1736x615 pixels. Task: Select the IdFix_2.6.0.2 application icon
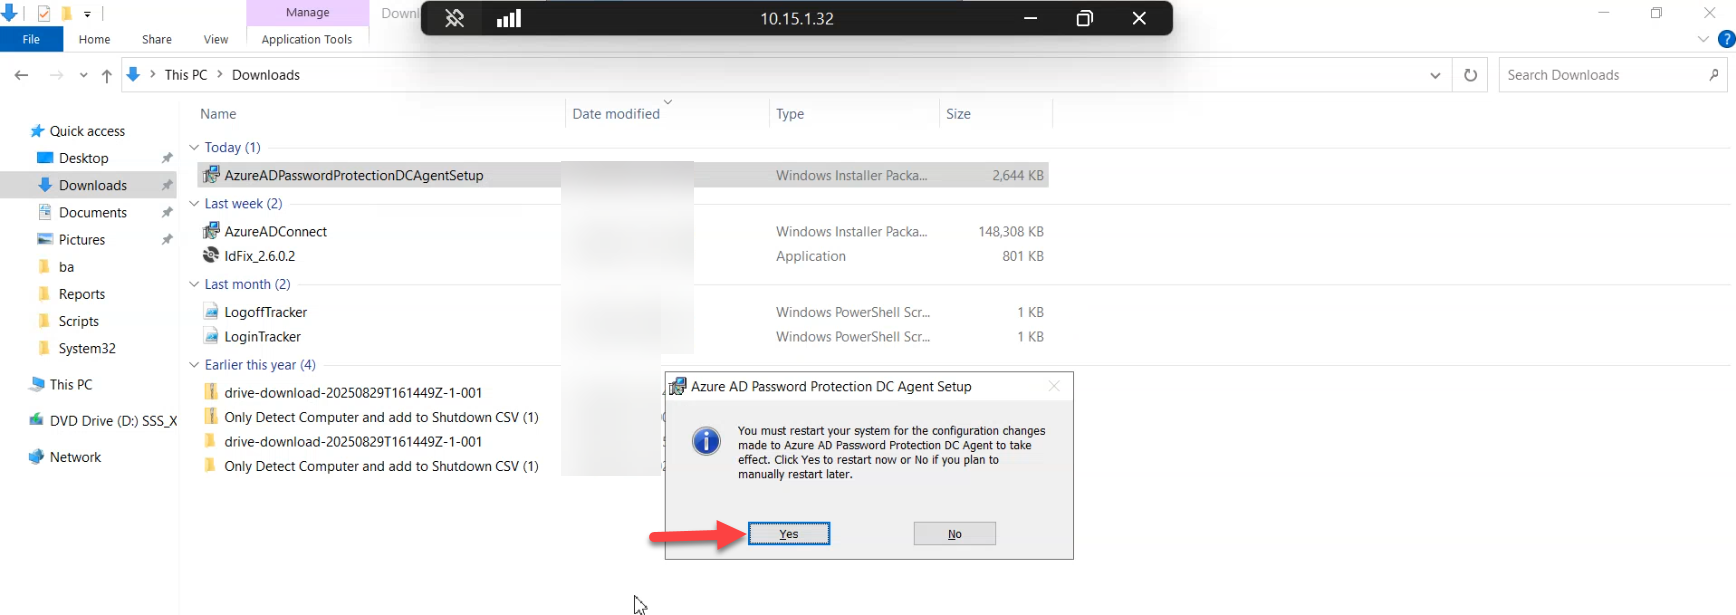211,255
